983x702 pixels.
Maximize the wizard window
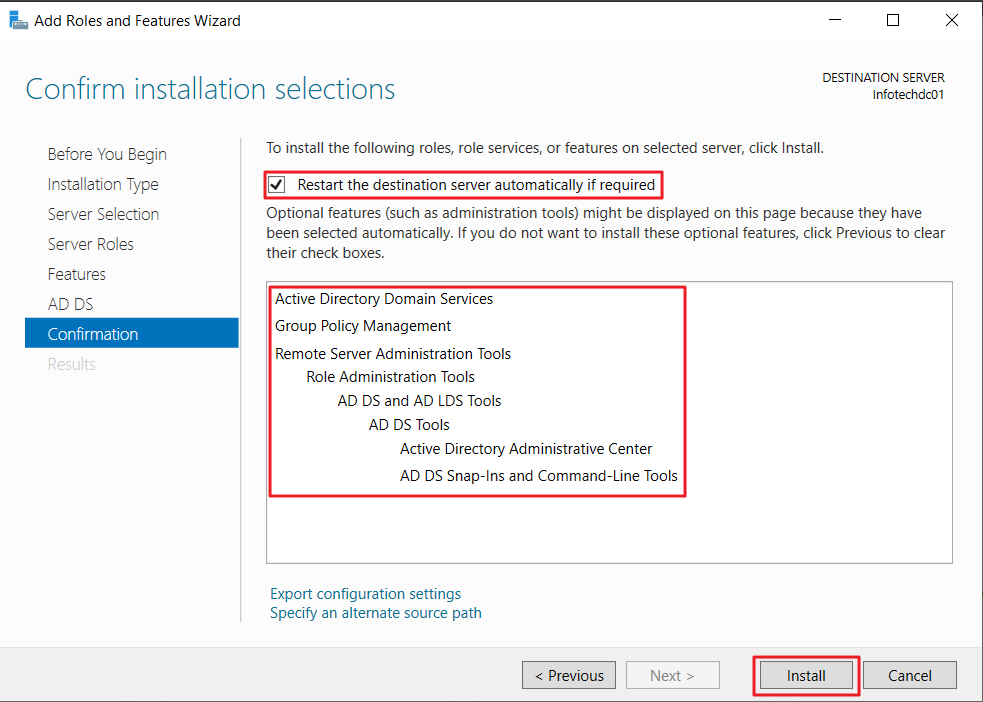pos(893,20)
